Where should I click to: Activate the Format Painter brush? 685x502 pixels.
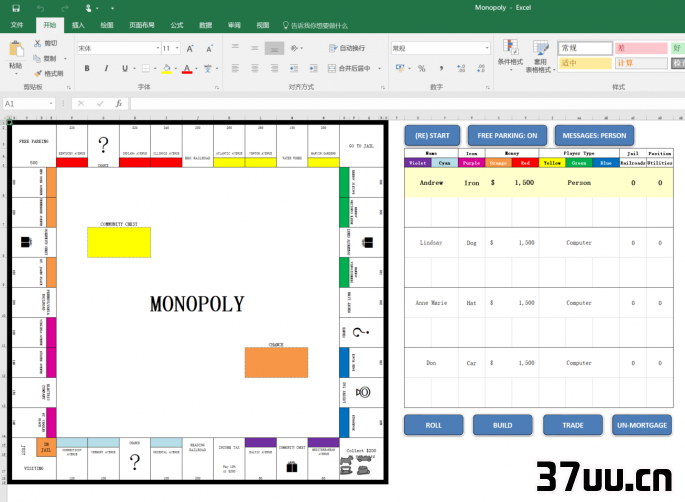point(38,73)
